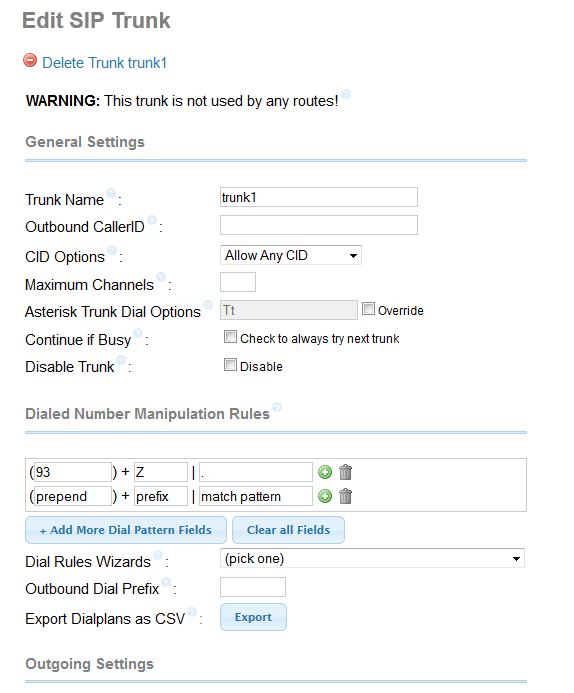Show the help tooltip for Maximum Channels
Viewport: 574px width, 693px height.
tap(161, 277)
